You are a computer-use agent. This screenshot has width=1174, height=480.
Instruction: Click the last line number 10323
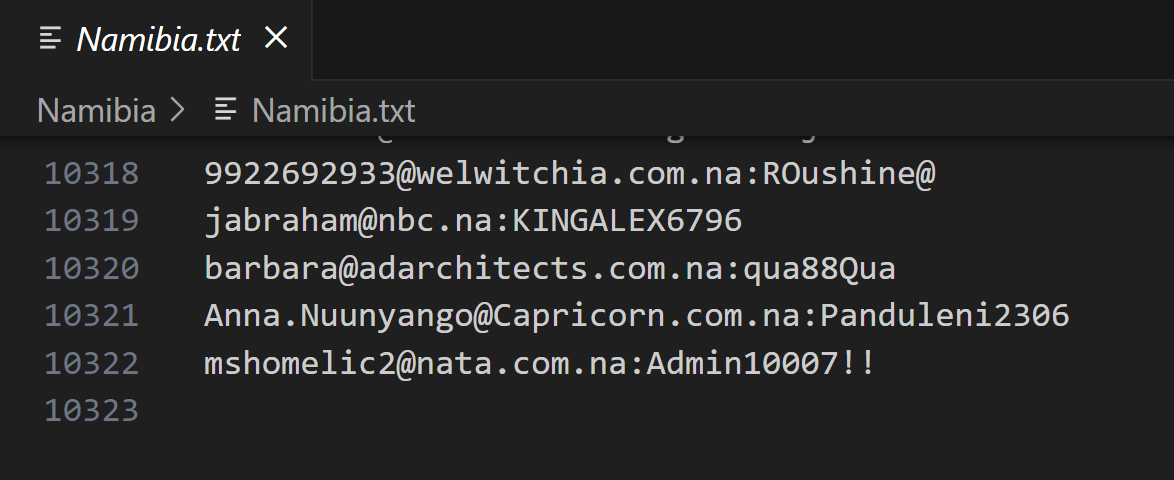(x=92, y=410)
